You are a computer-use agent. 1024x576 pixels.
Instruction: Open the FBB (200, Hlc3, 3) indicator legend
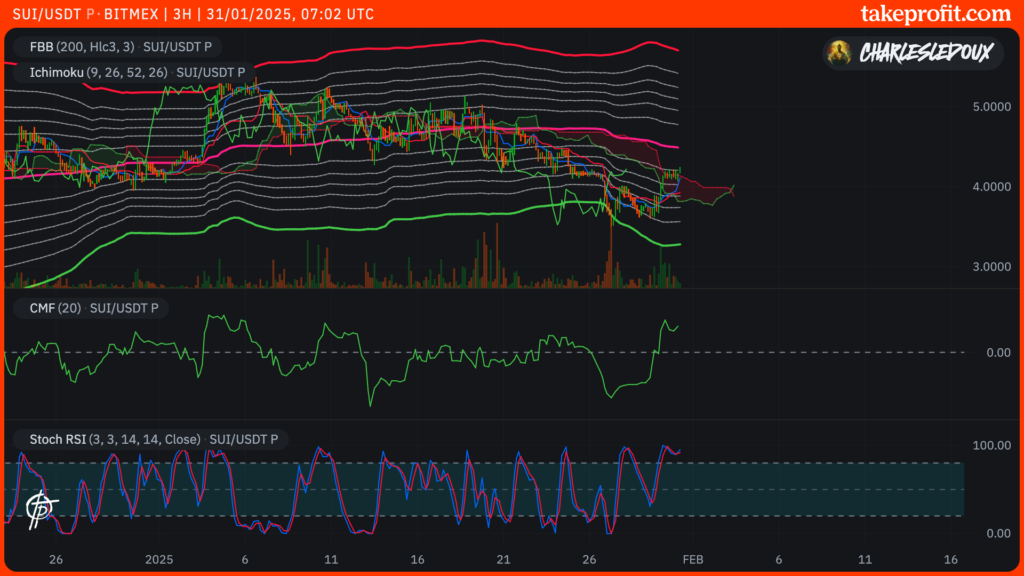[83, 47]
